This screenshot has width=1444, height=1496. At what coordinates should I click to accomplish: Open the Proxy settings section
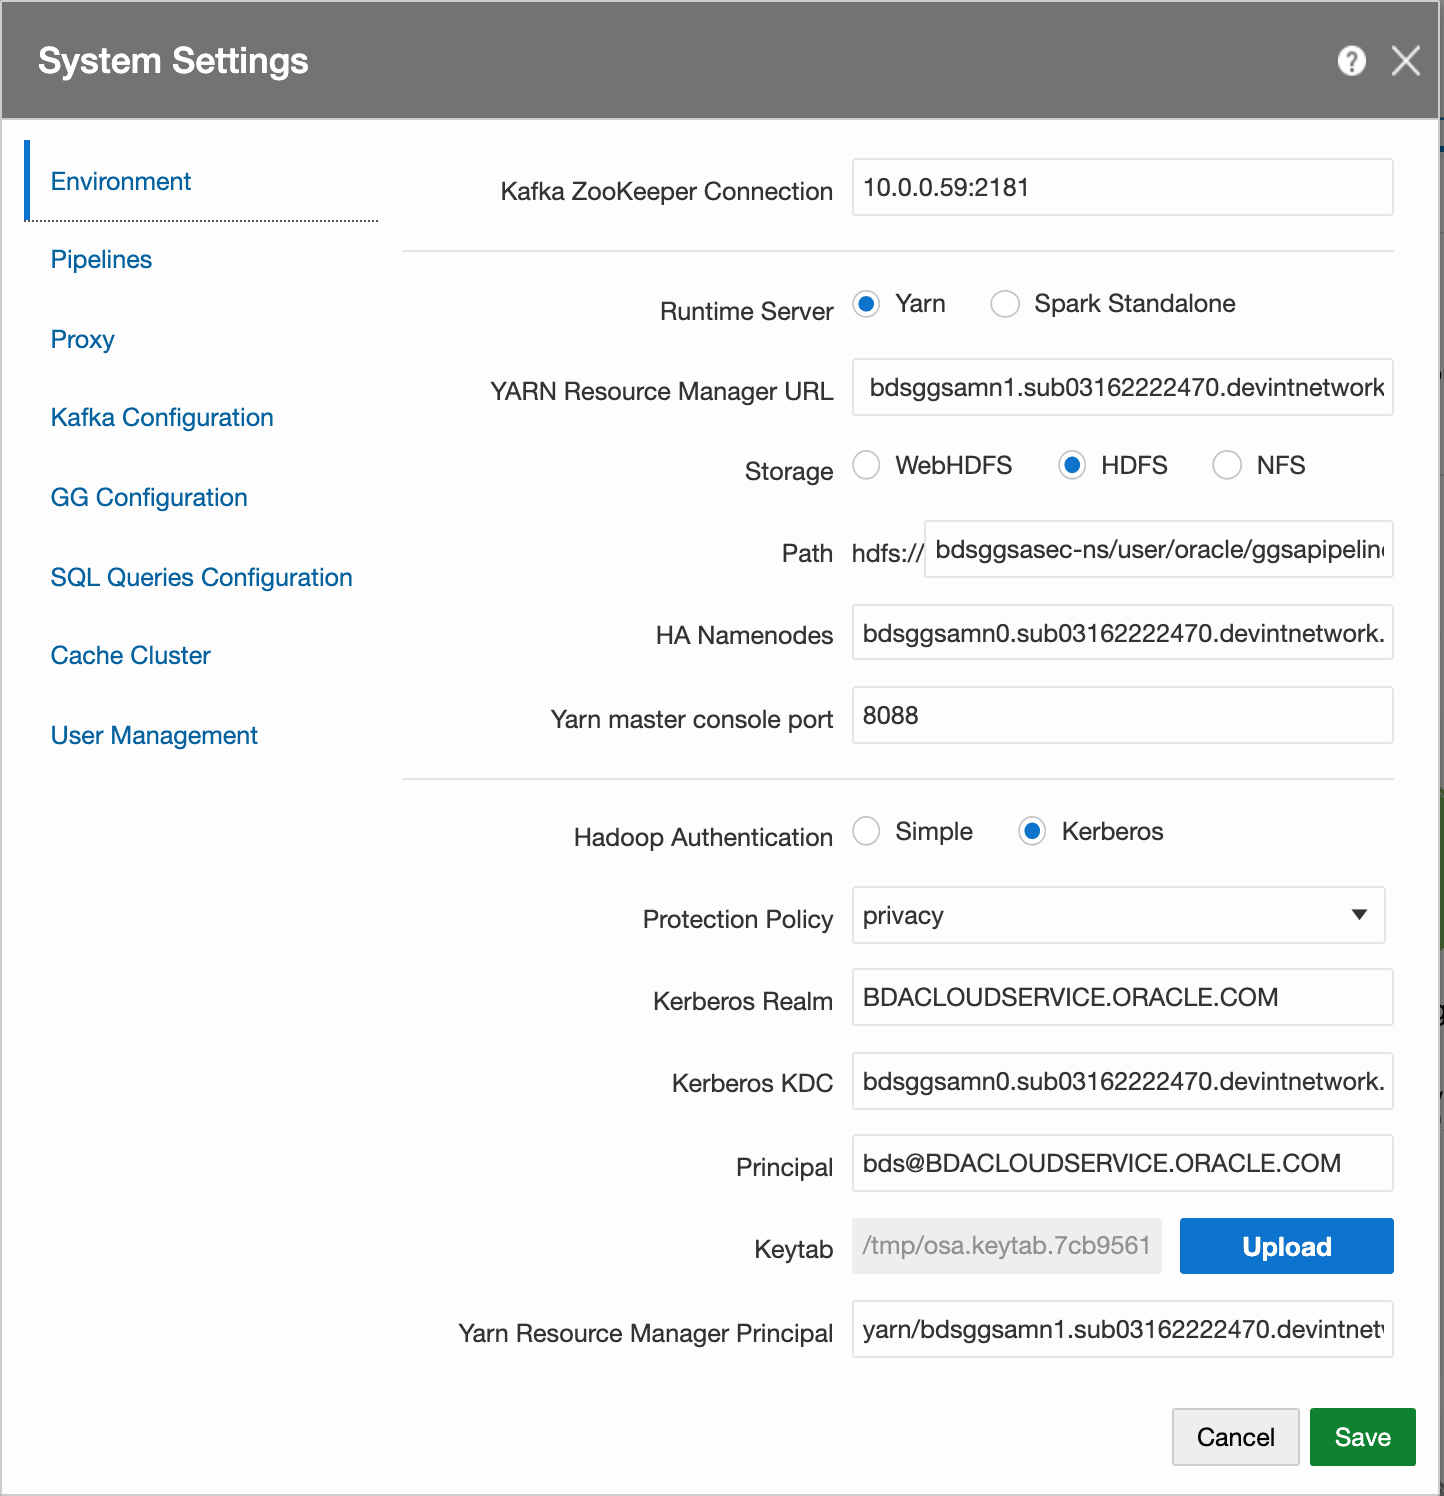tap(82, 339)
